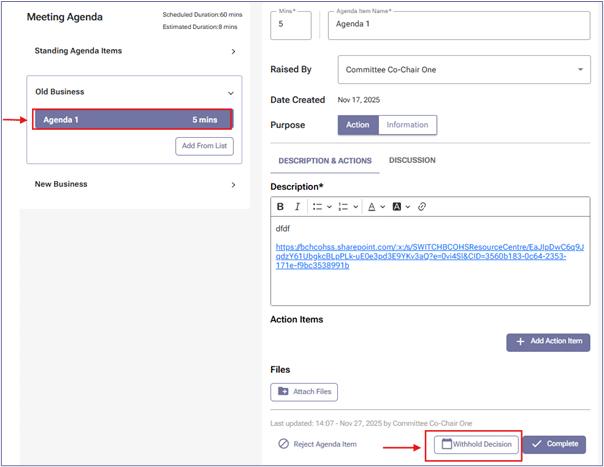604x467 pixels.
Task: Expand Standing Agenda Items section
Action: point(233,50)
